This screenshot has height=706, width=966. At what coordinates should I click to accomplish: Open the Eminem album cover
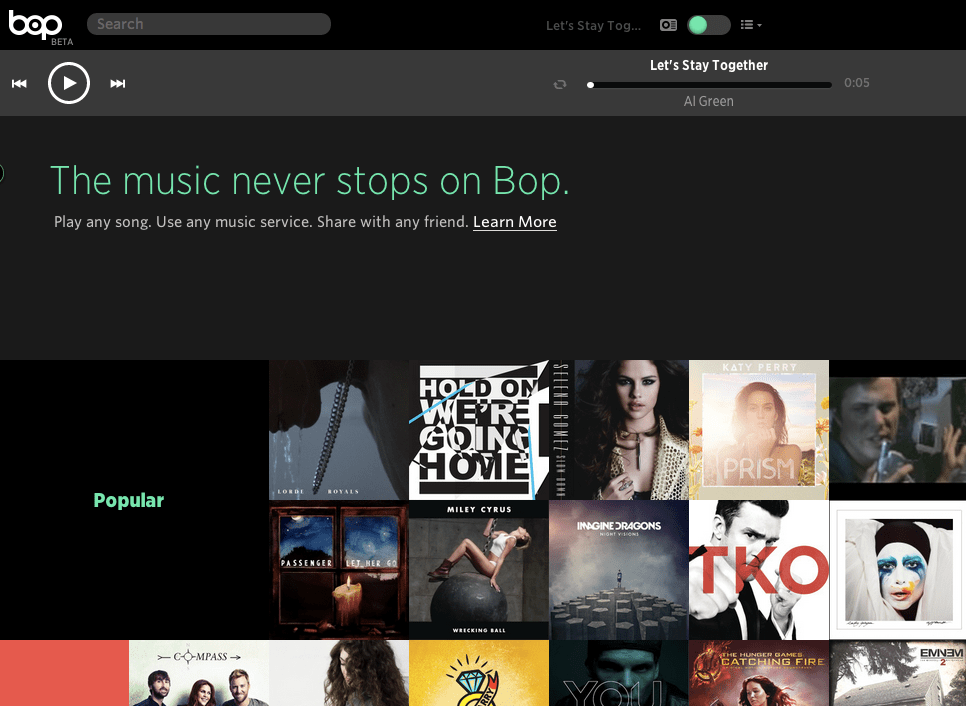pos(898,673)
